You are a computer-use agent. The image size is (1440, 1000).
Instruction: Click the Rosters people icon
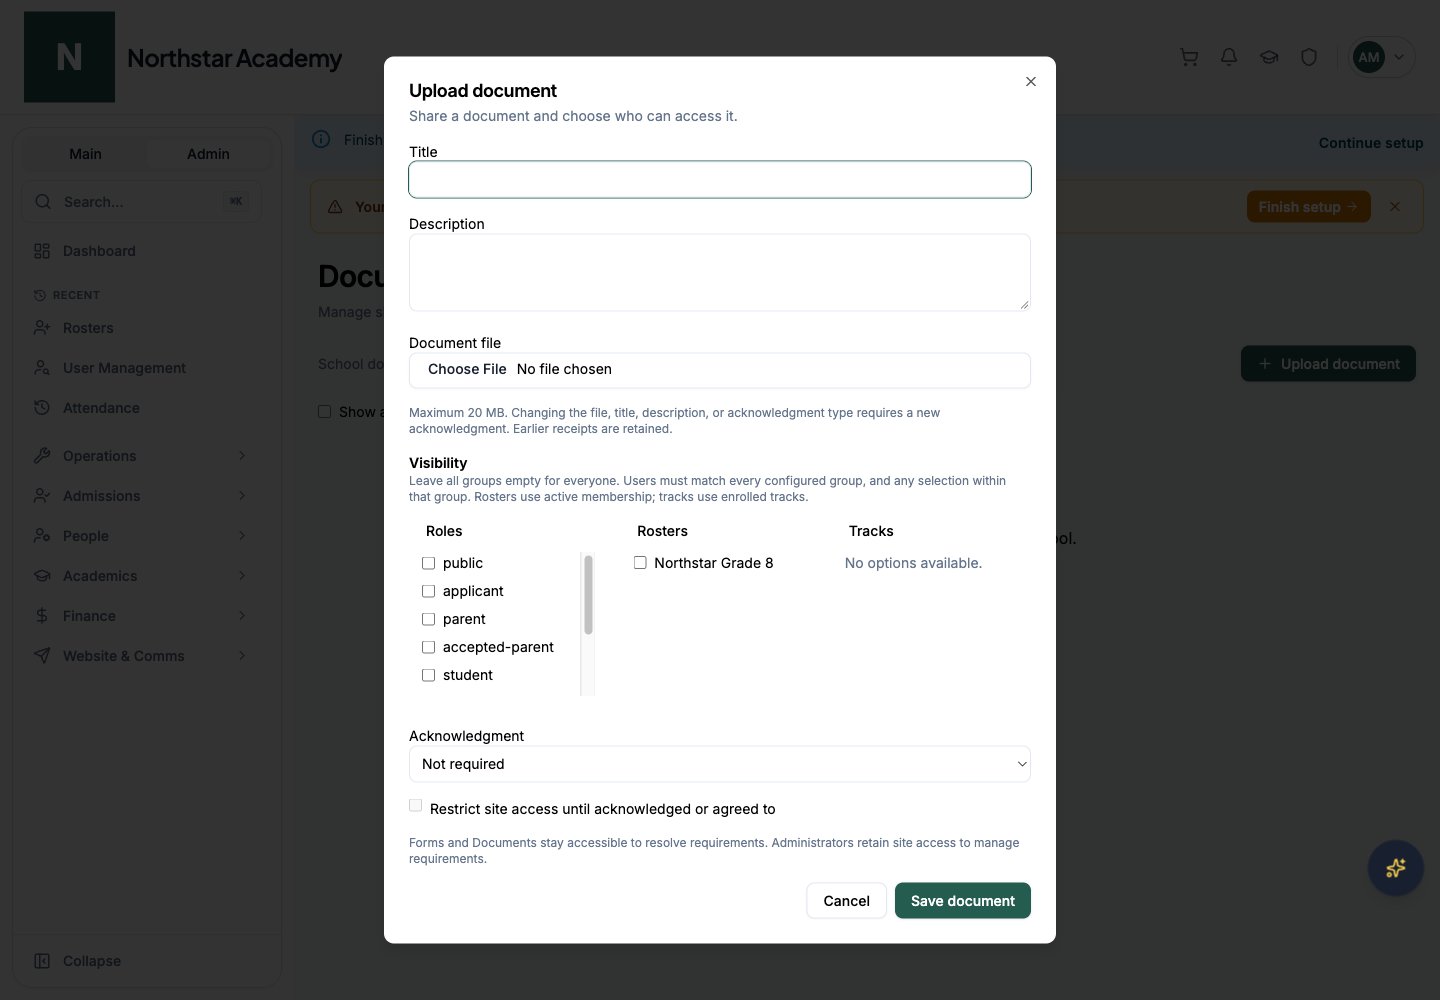[x=42, y=328]
